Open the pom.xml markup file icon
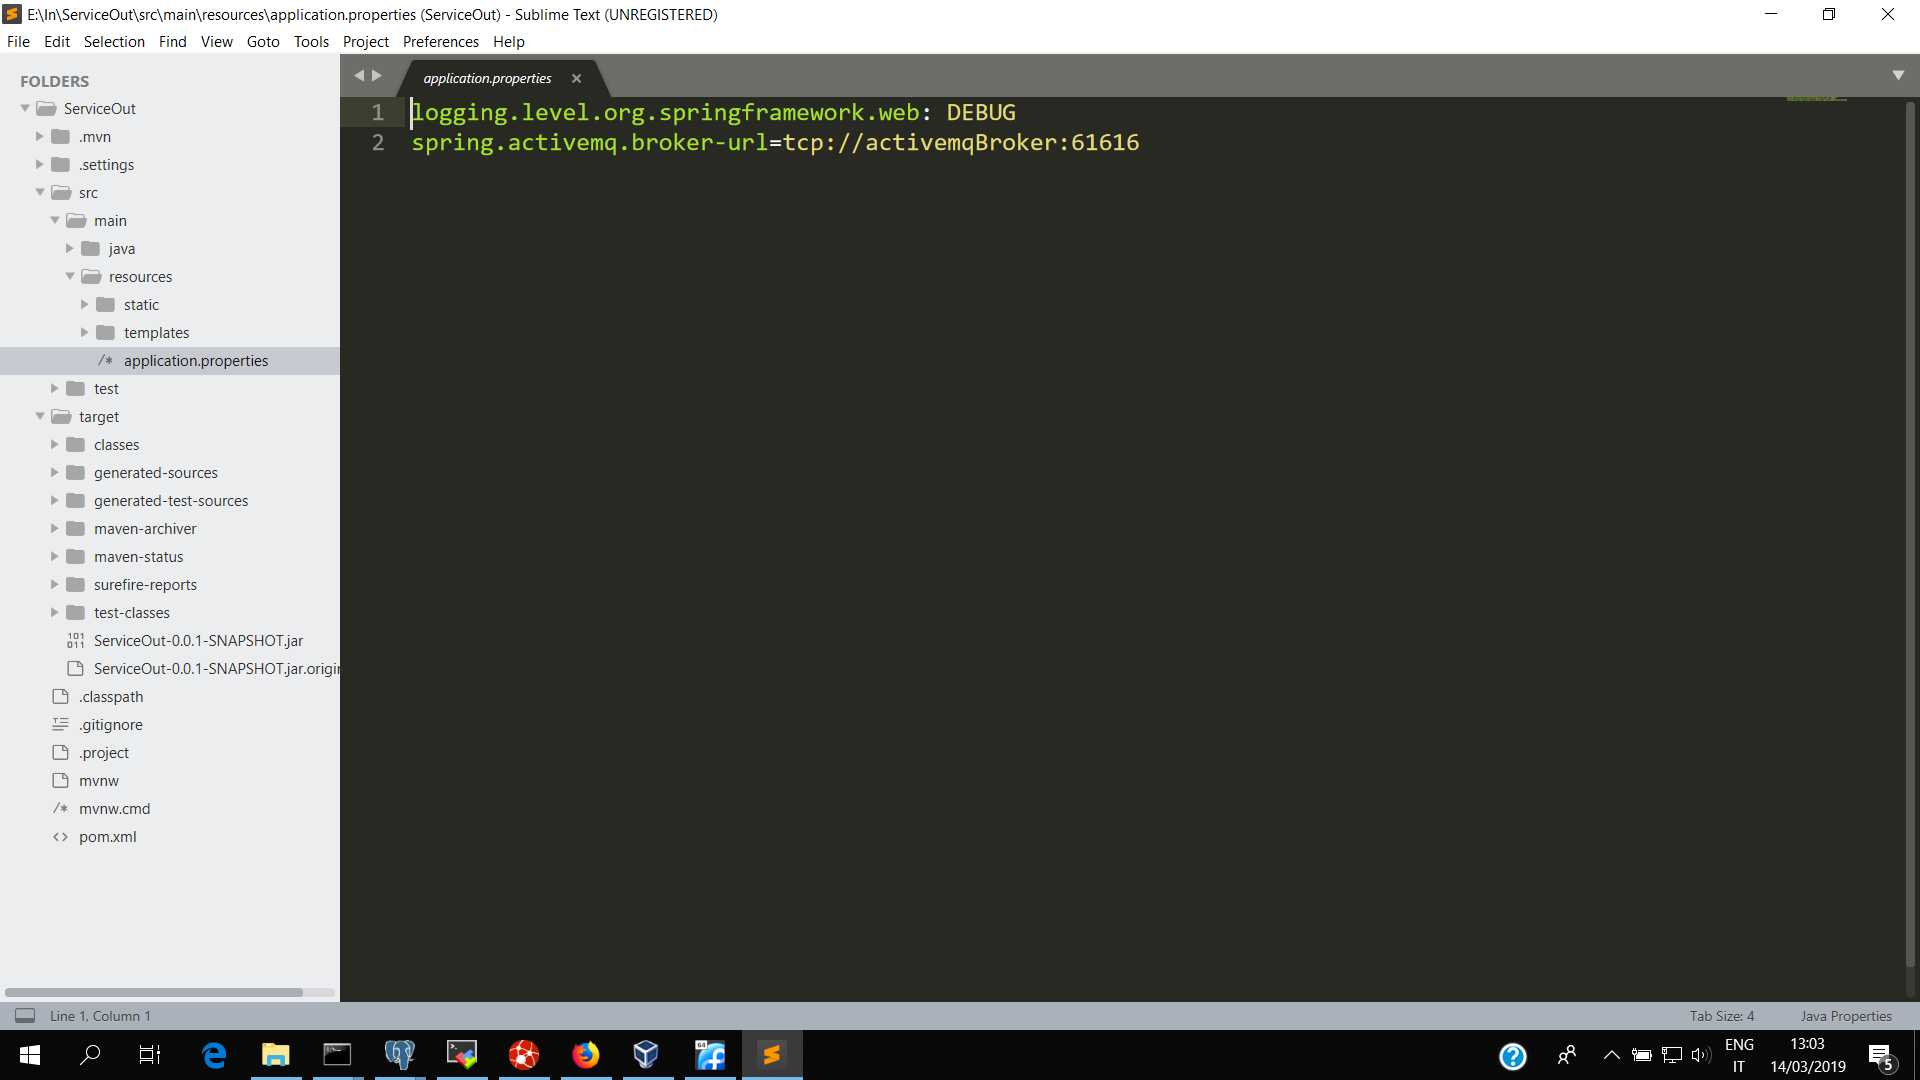This screenshot has height=1080, width=1920. [x=61, y=836]
